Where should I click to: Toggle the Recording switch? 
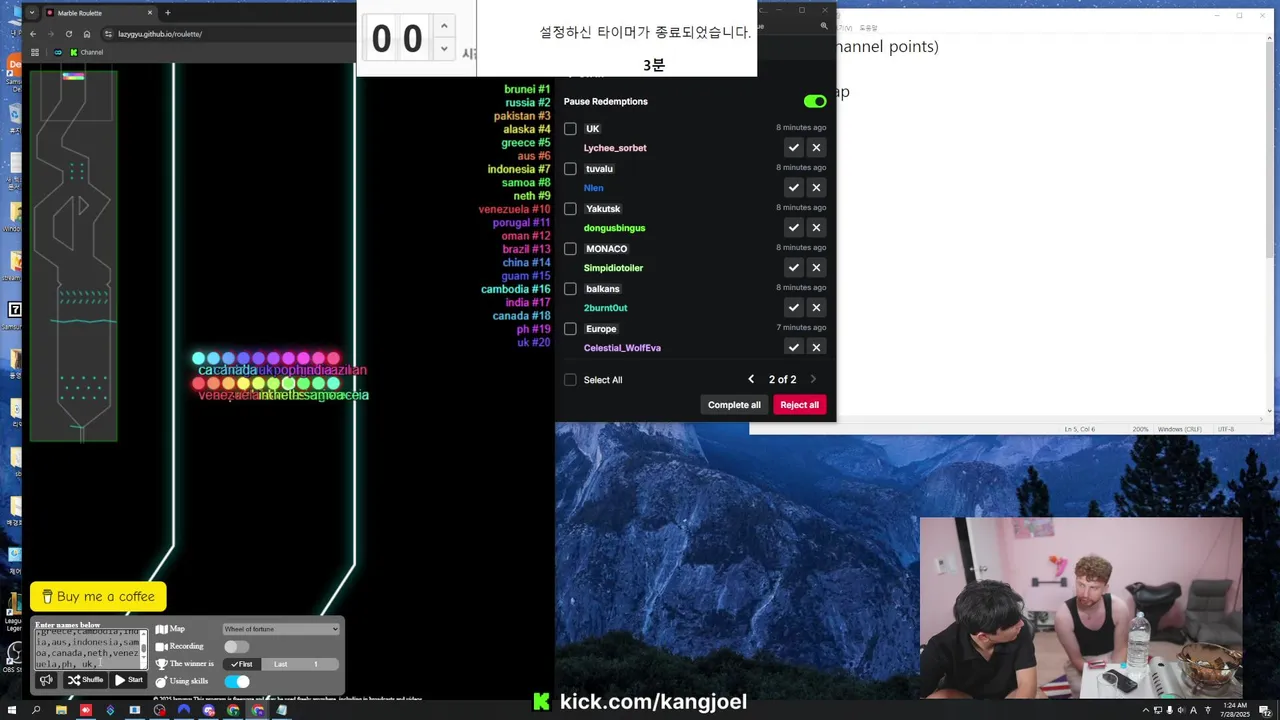(x=236, y=647)
